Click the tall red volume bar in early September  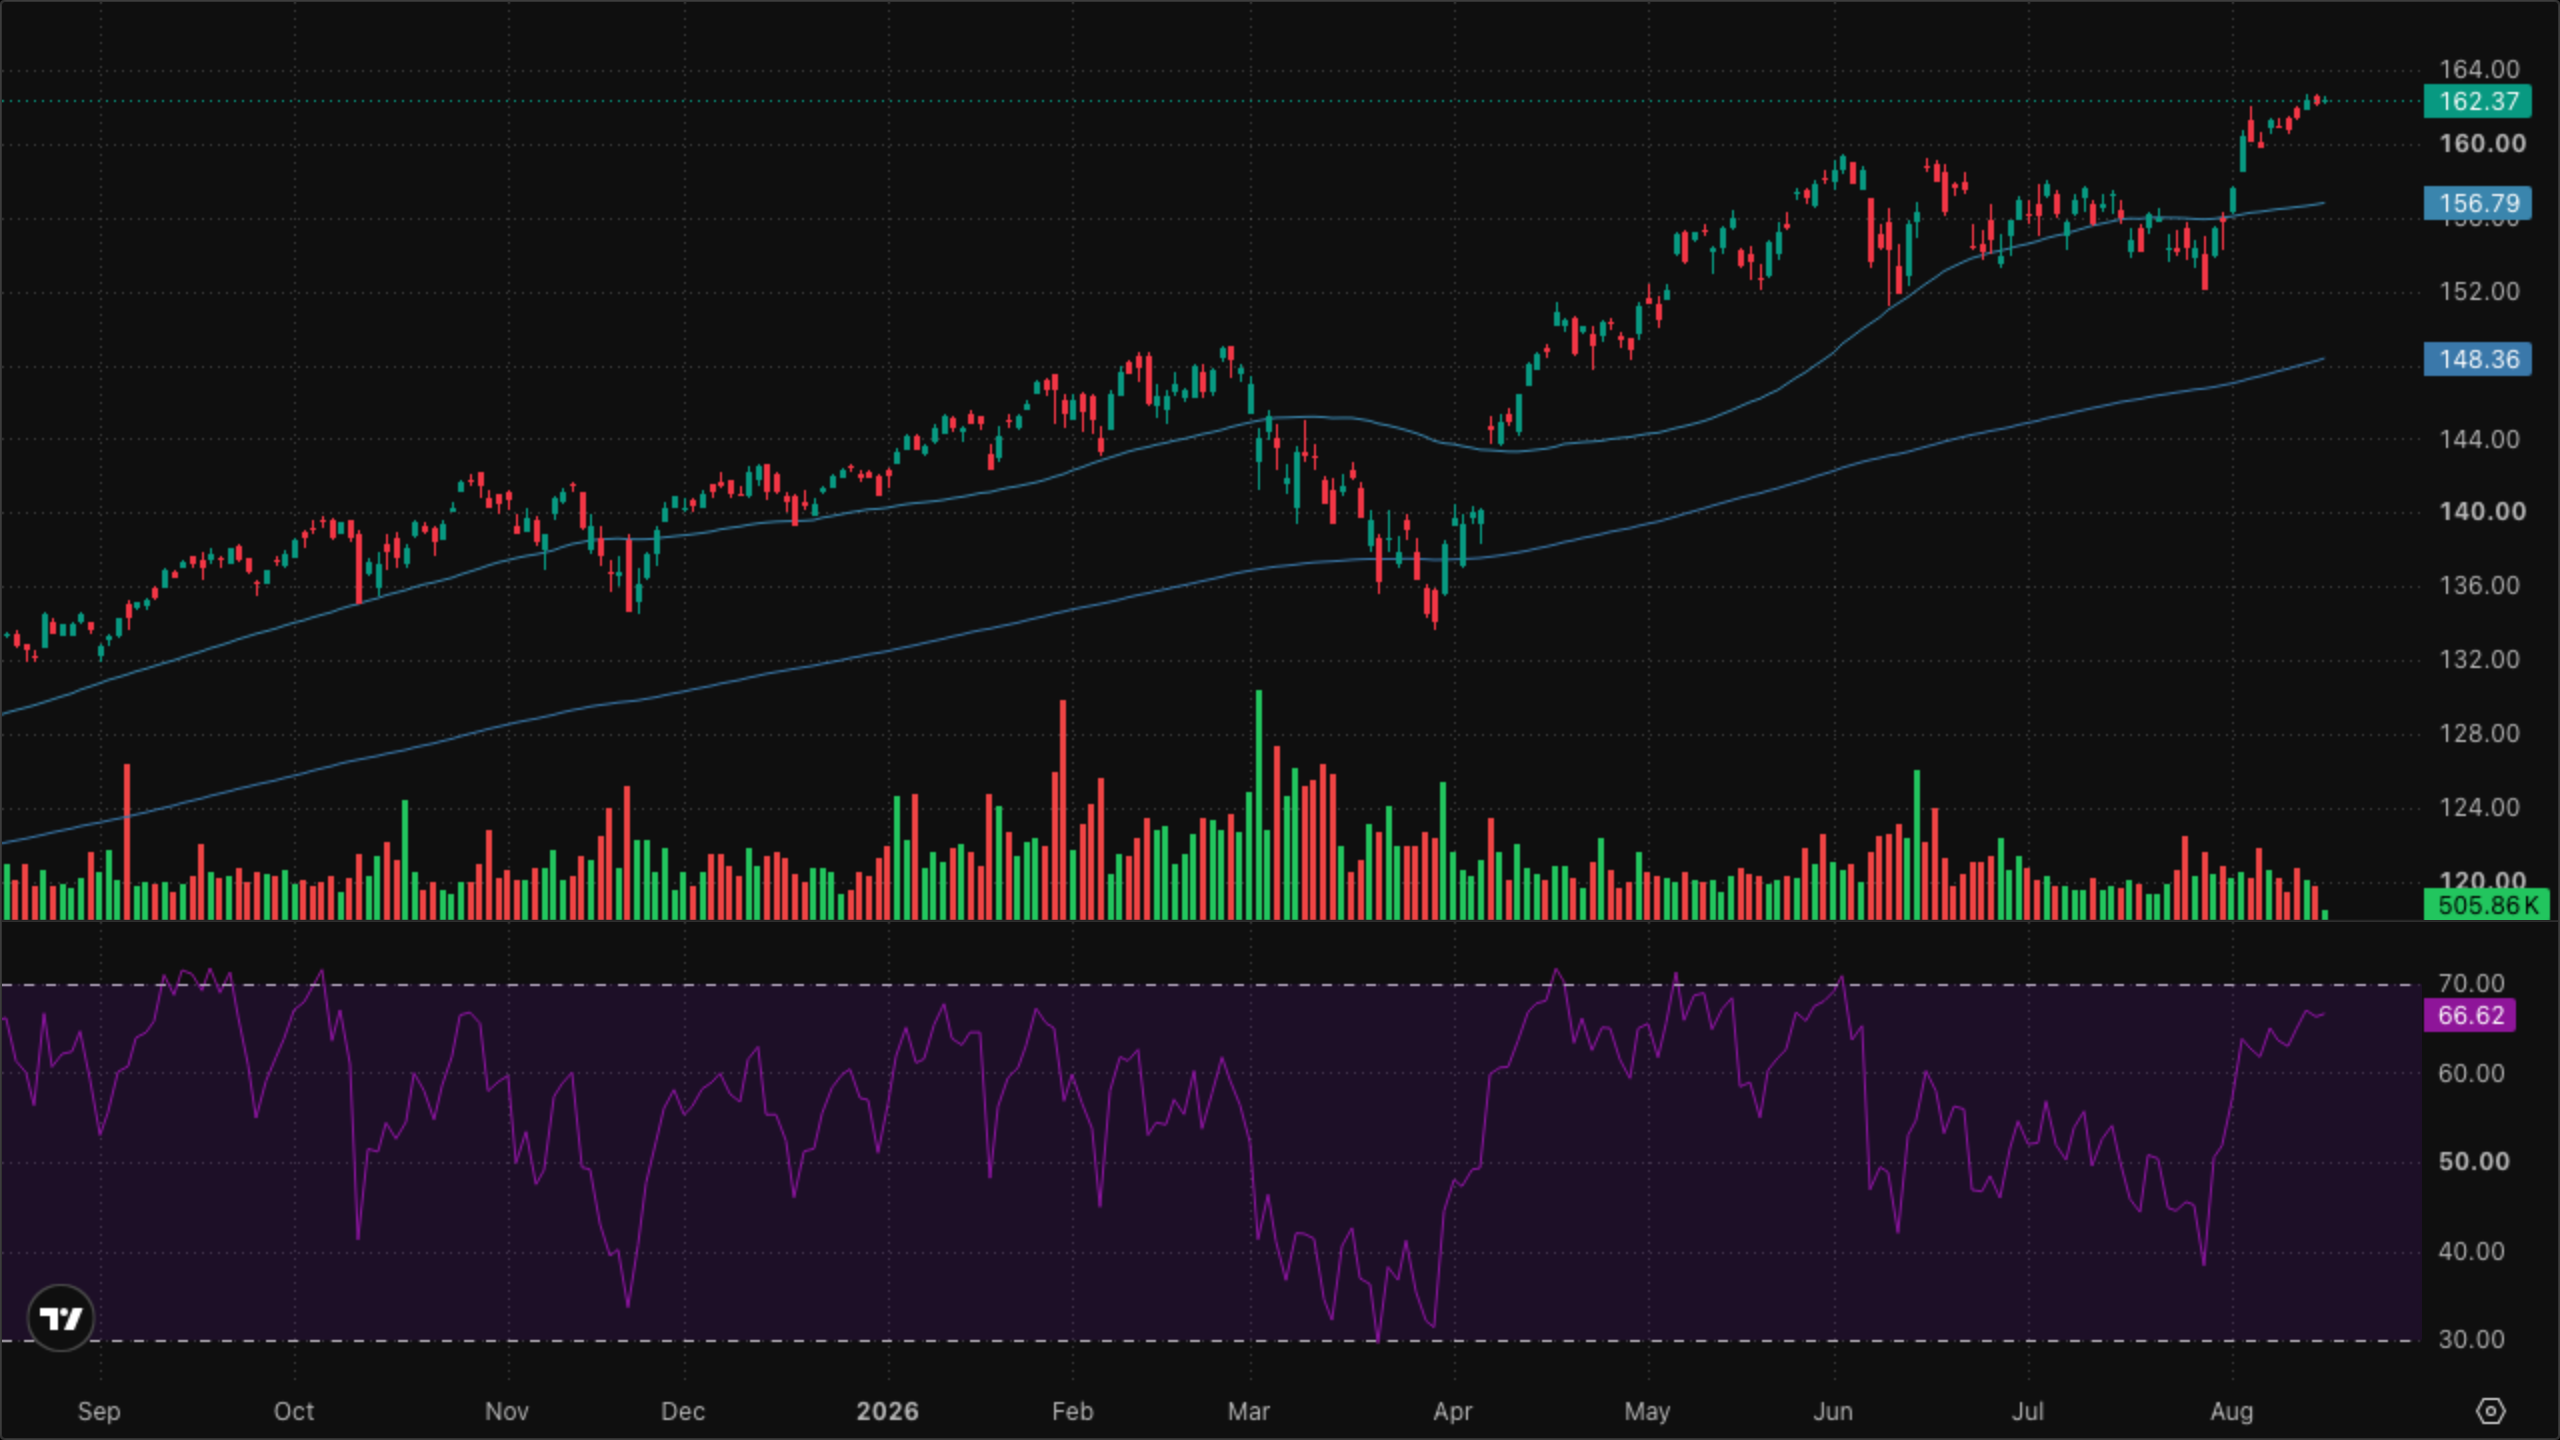tap(127, 842)
